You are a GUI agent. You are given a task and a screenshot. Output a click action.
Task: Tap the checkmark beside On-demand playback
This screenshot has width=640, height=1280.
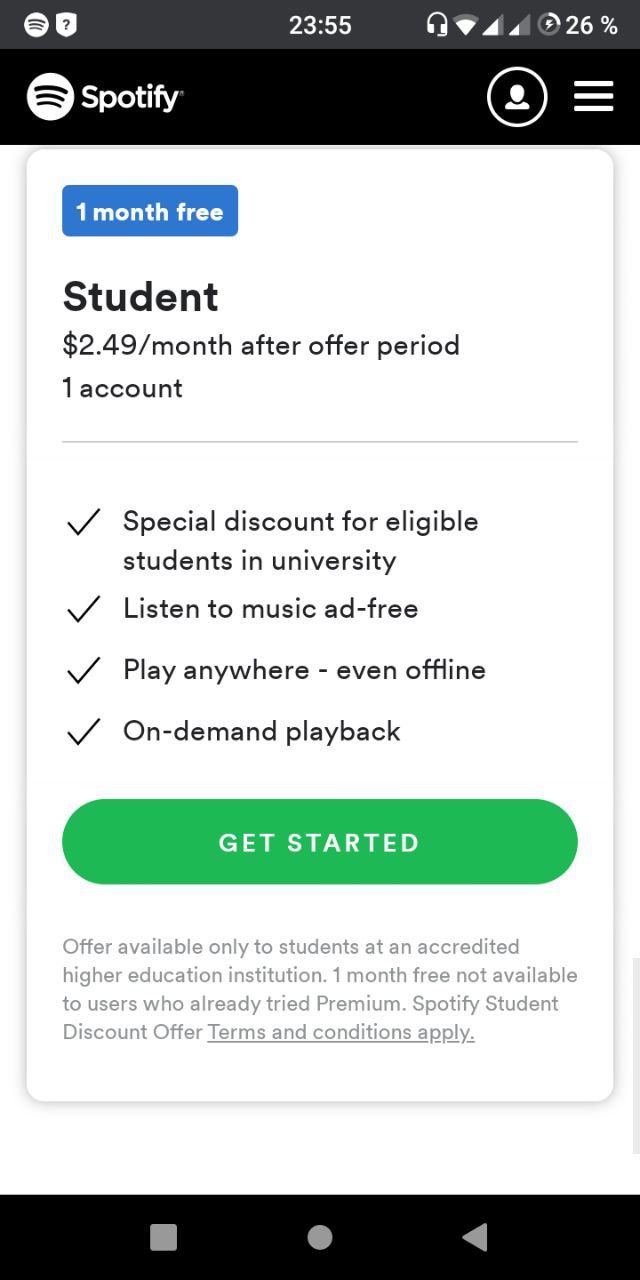pos(83,732)
